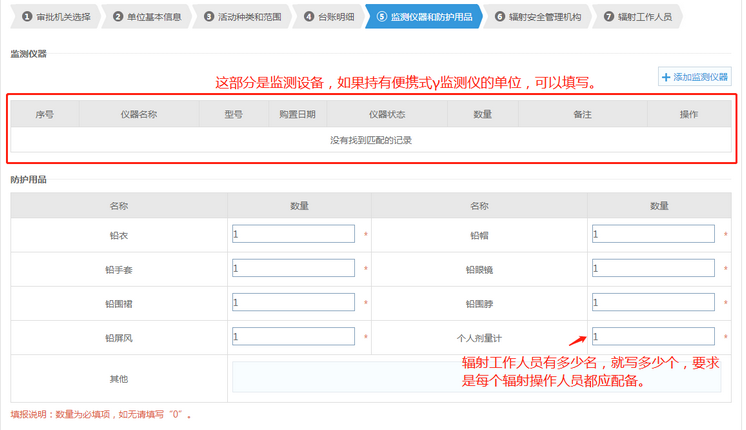Go to step 2 单位基本信息 tab
The width and height of the screenshot is (746, 430).
click(147, 17)
